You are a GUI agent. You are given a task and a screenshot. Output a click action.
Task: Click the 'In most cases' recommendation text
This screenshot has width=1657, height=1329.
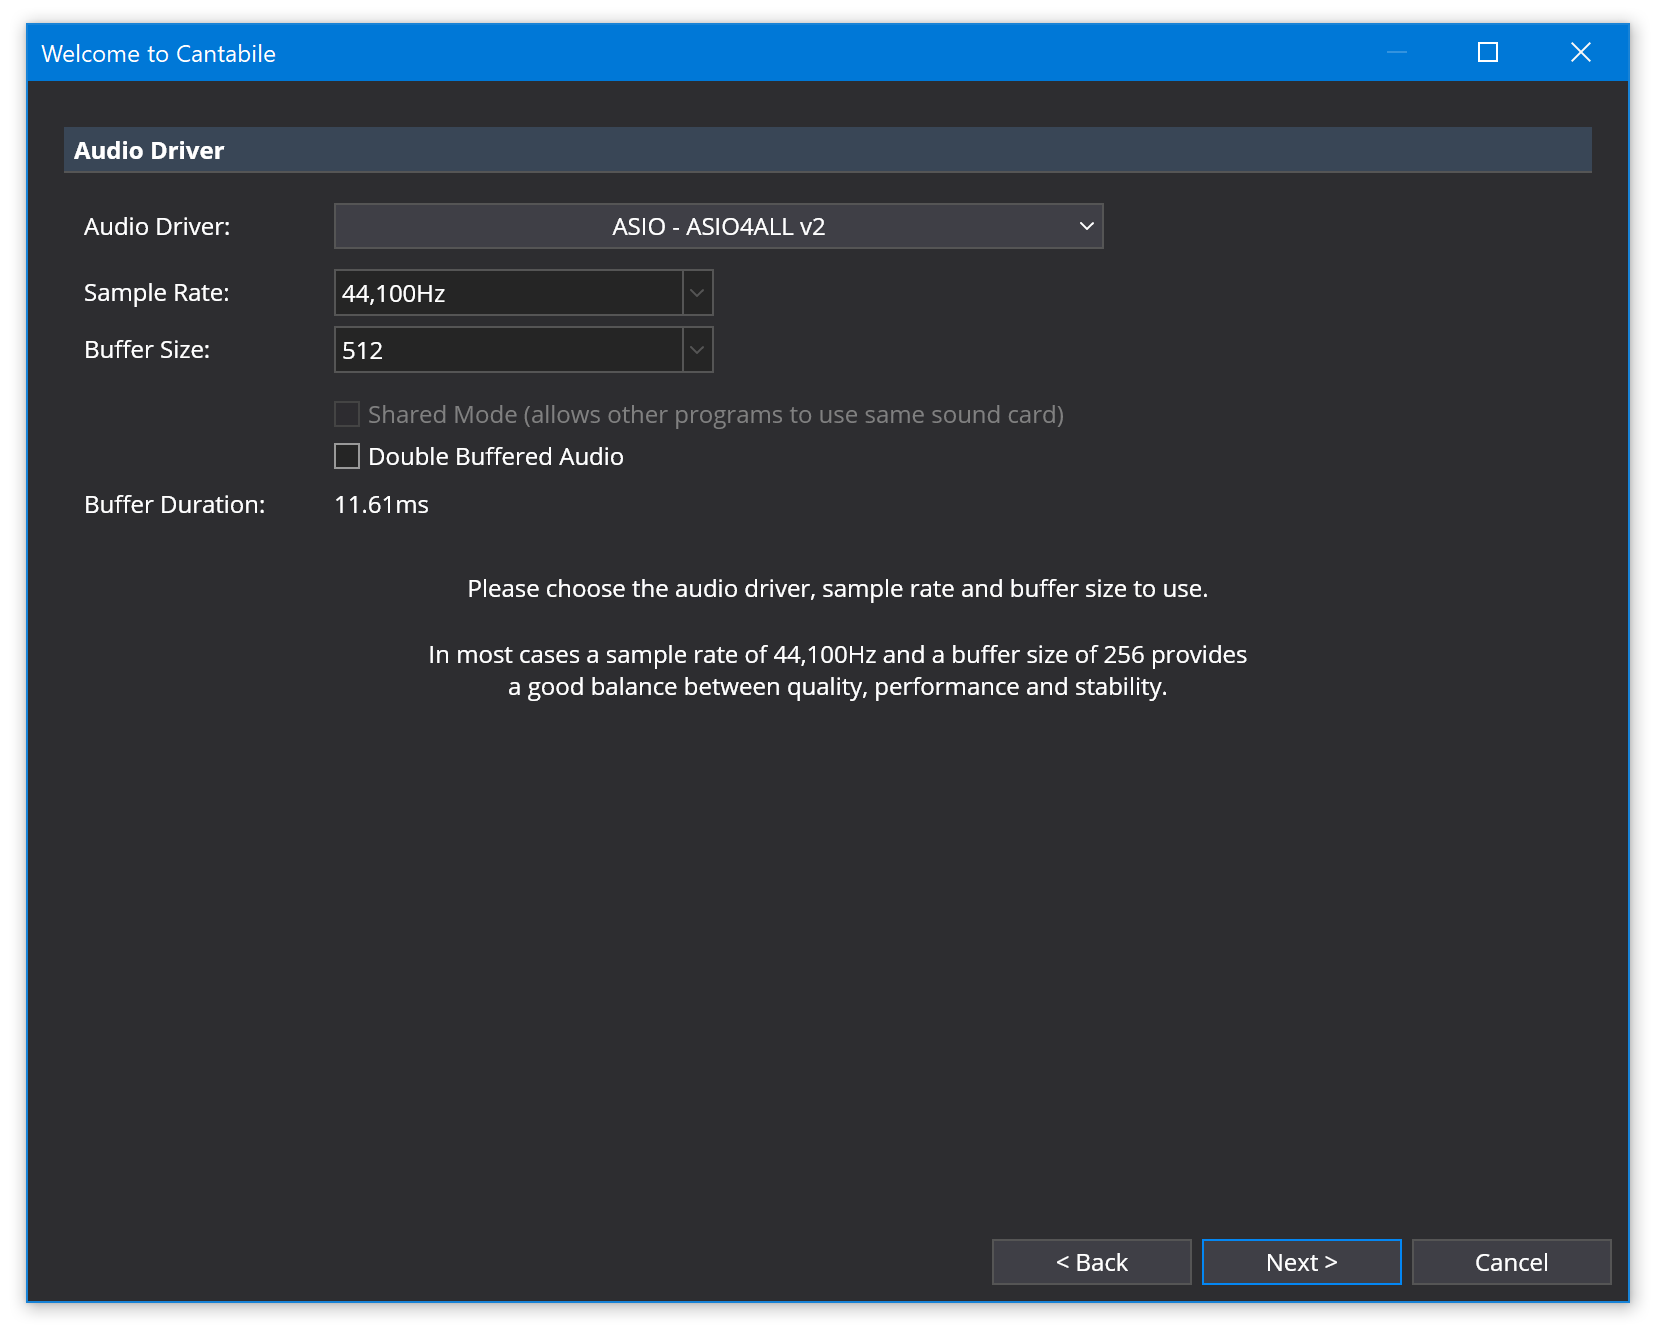coord(838,671)
